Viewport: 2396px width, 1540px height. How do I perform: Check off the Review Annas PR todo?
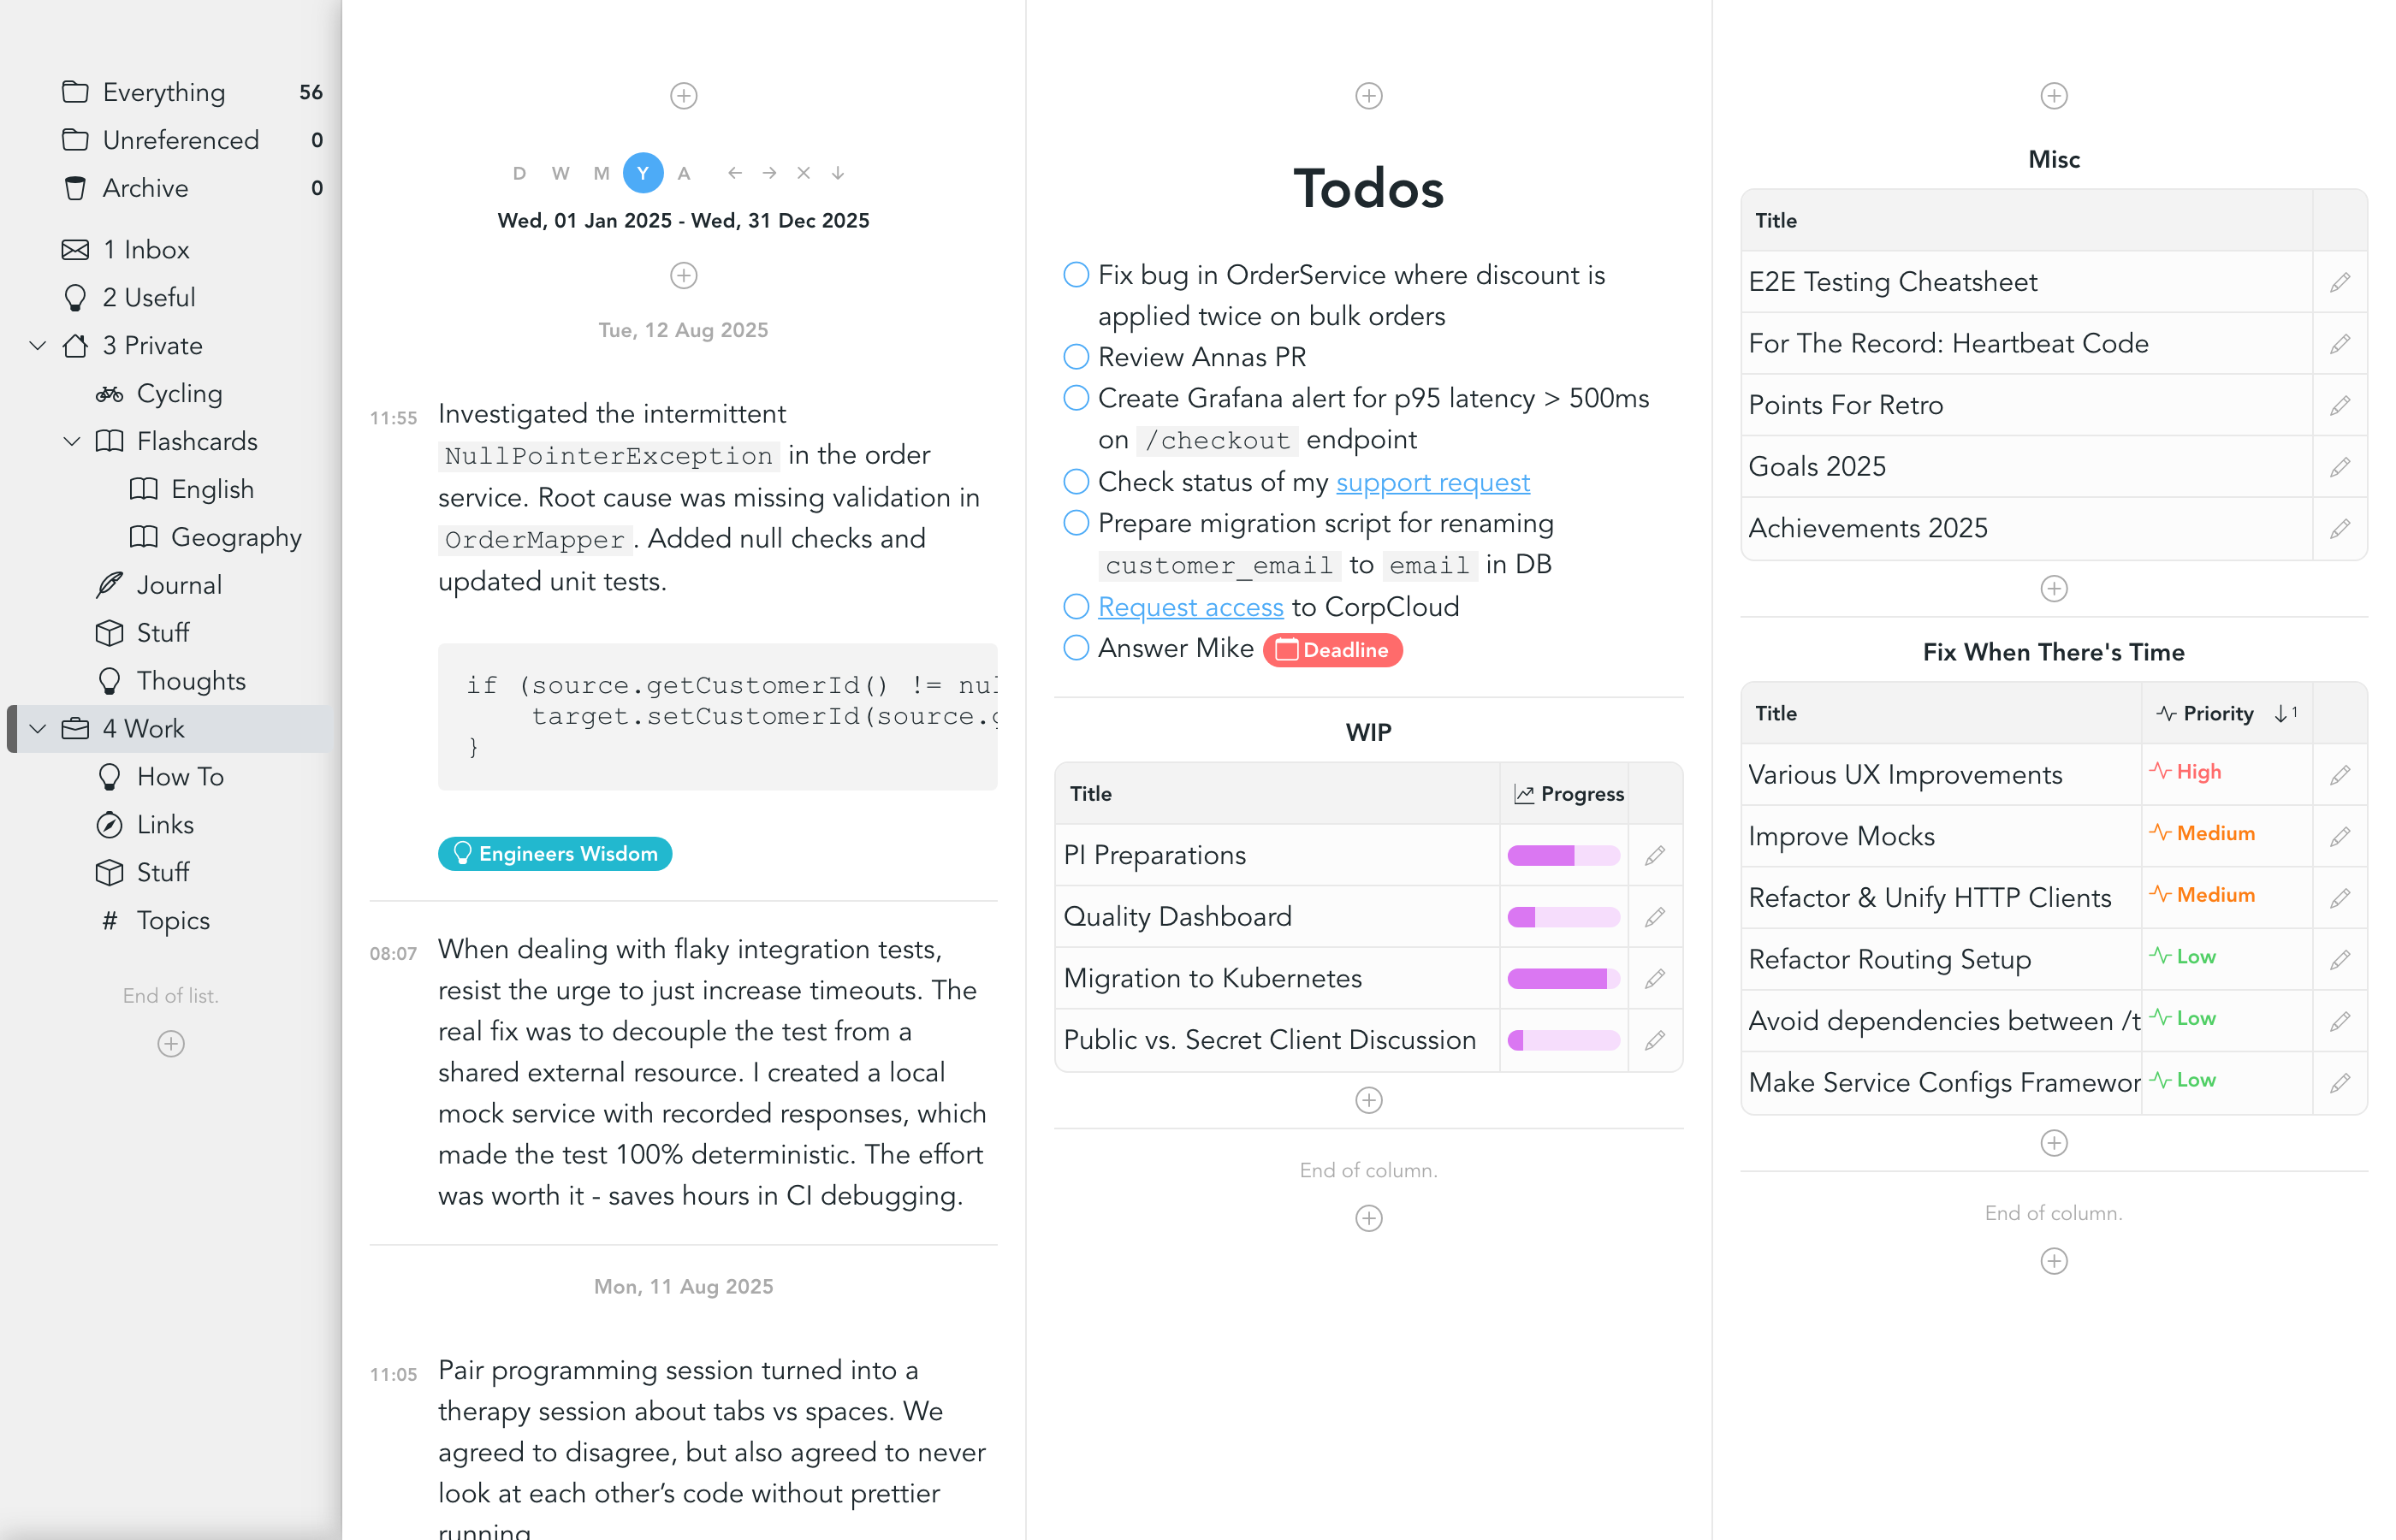pyautogui.click(x=1076, y=357)
